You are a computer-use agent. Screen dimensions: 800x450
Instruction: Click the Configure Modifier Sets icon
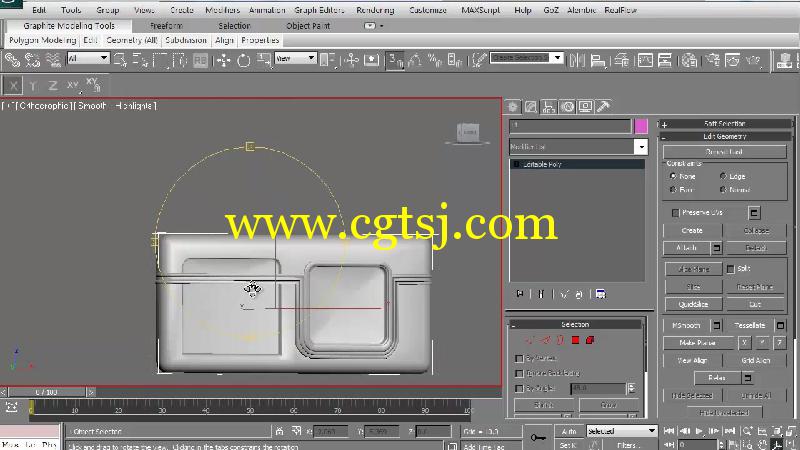601,294
